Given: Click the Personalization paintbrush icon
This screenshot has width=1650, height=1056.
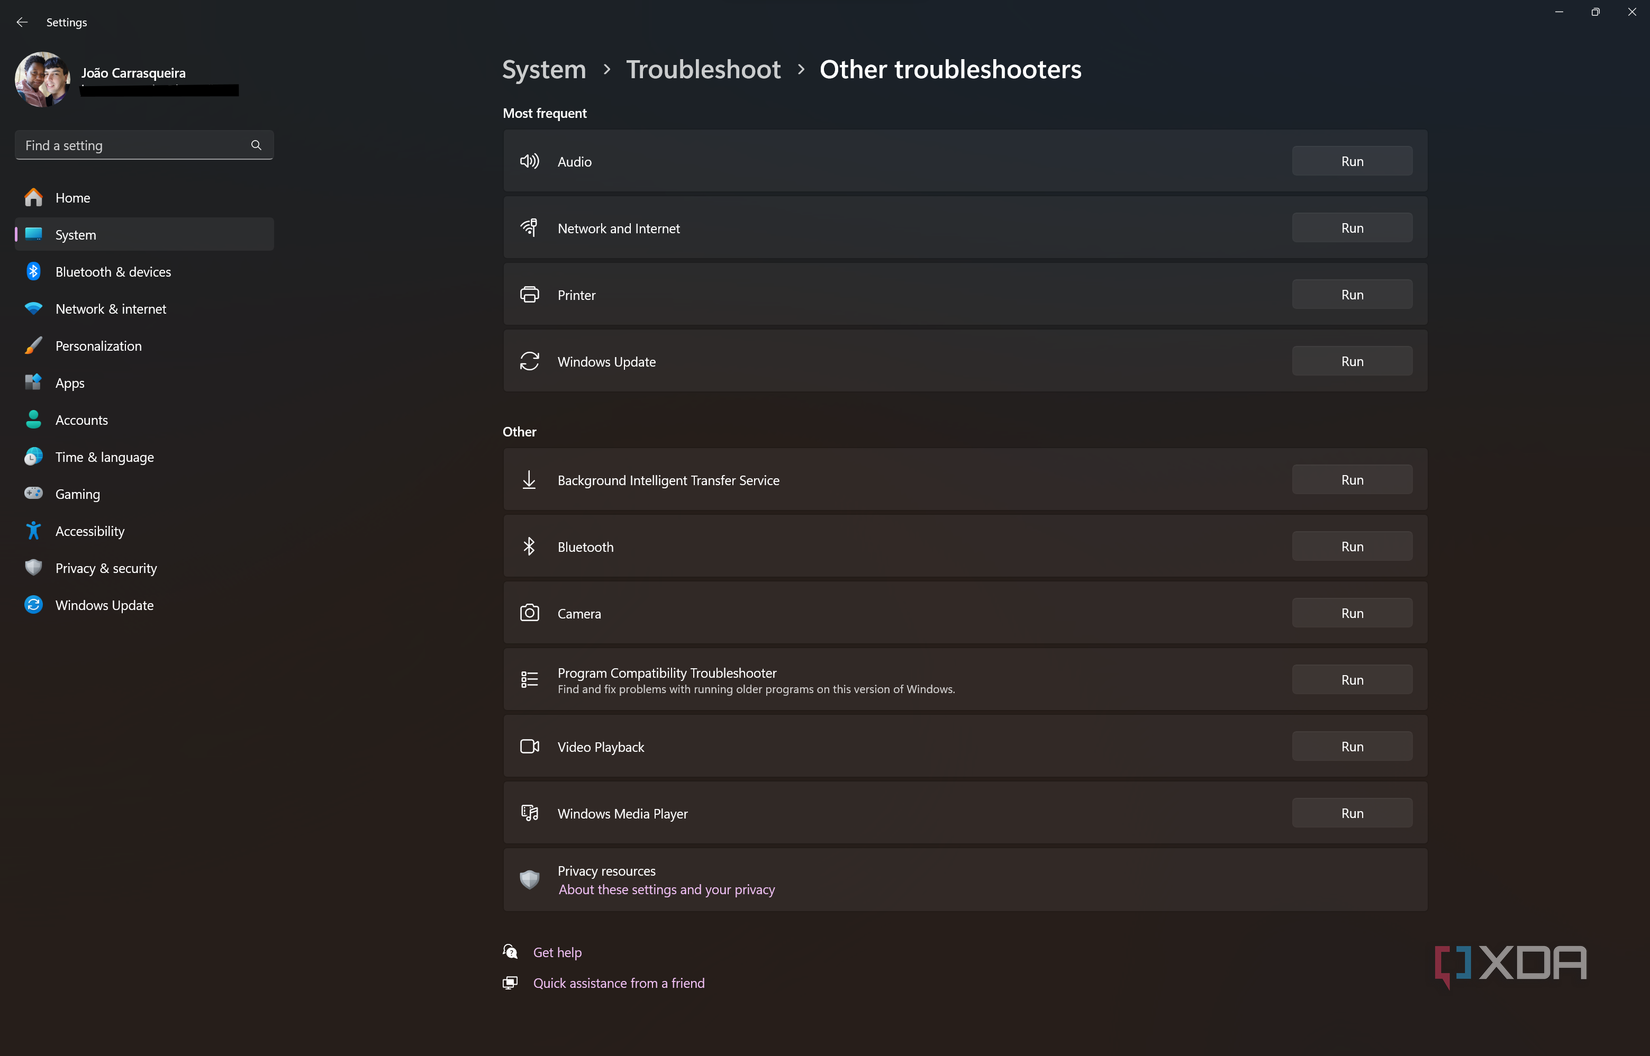Looking at the screenshot, I should pos(34,346).
